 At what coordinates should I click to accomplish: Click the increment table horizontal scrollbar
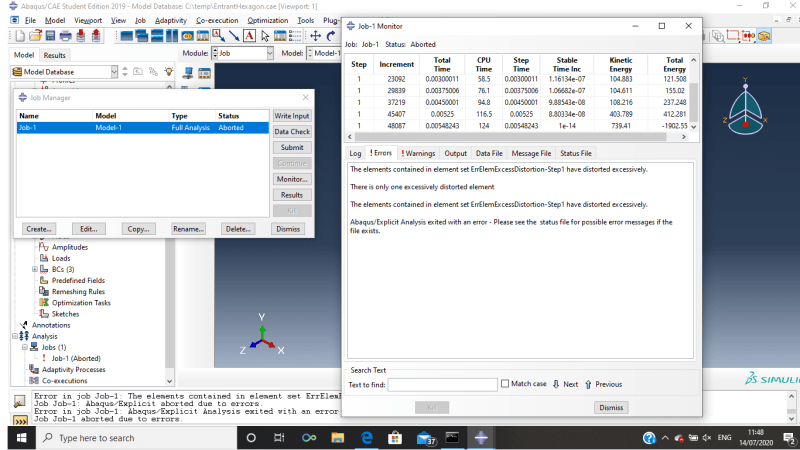pyautogui.click(x=510, y=137)
